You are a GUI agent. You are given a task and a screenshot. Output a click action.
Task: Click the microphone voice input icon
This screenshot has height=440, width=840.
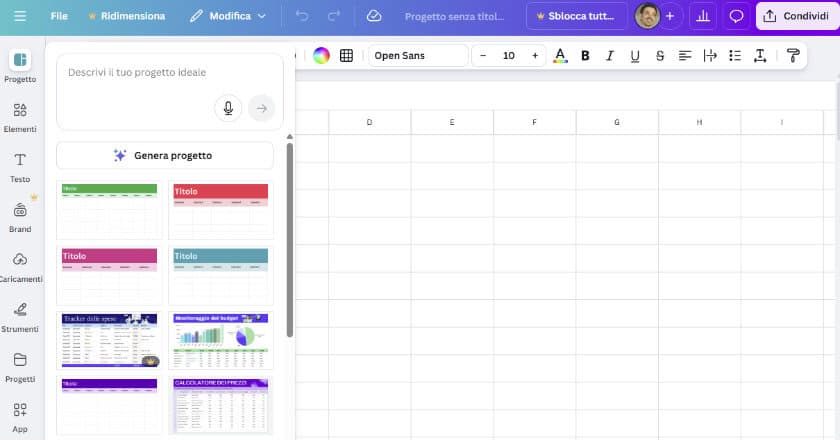pos(228,108)
